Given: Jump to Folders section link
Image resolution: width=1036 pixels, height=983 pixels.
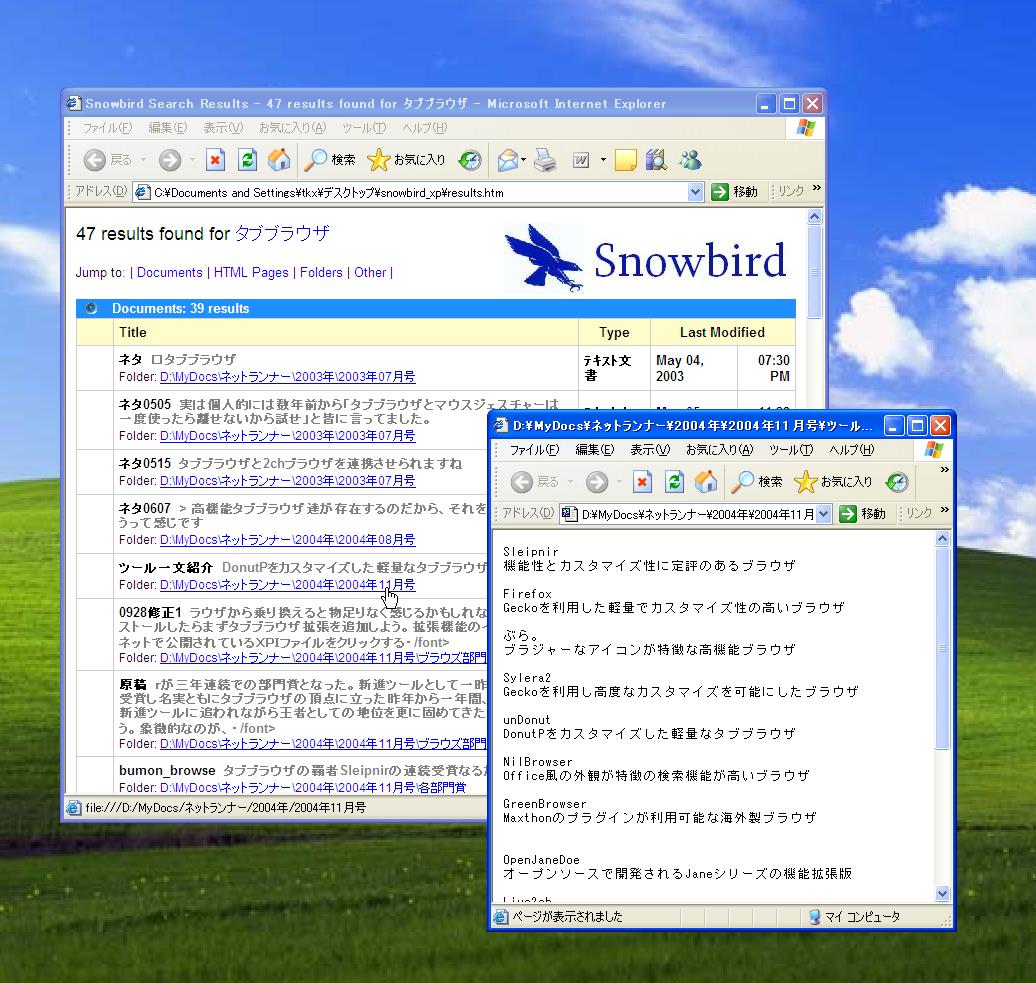Looking at the screenshot, I should [x=321, y=272].
